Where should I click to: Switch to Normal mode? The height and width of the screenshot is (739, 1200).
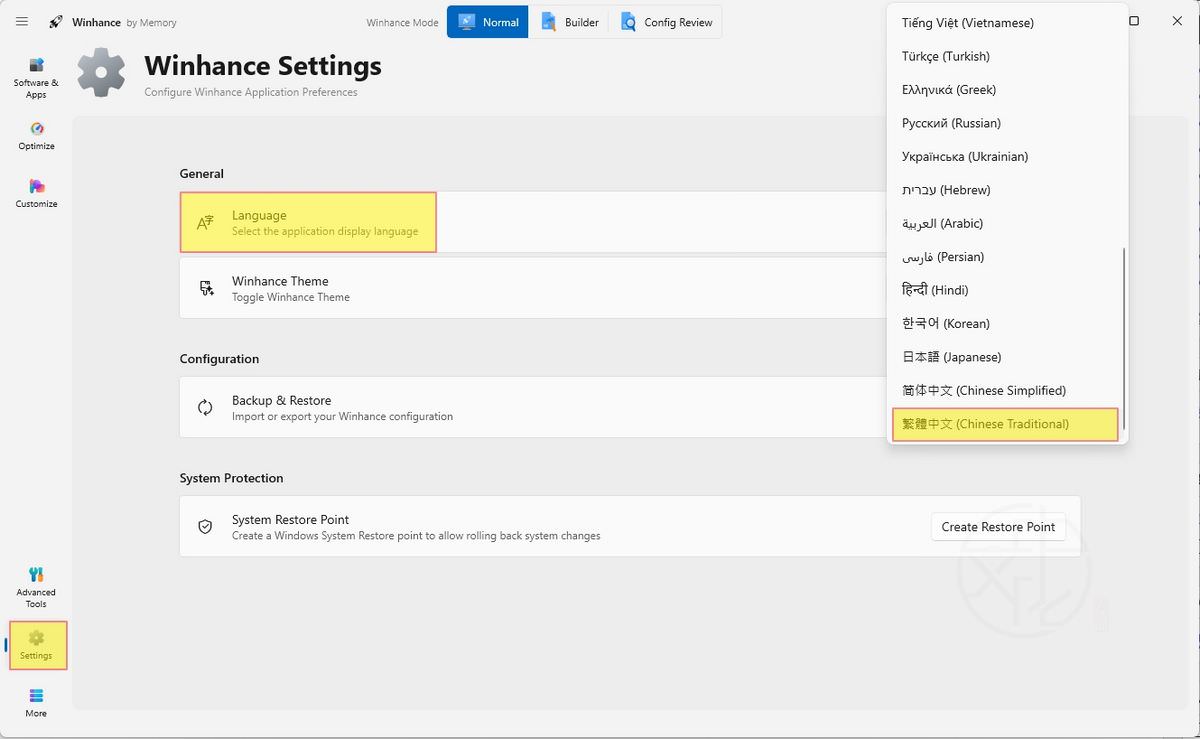pyautogui.click(x=488, y=22)
